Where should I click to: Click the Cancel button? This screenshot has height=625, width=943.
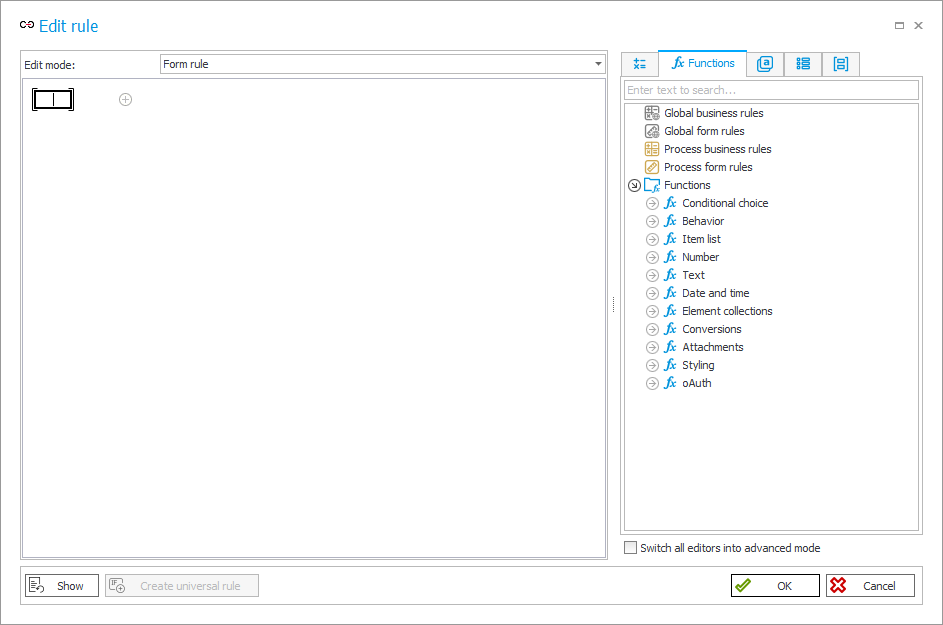click(x=870, y=586)
